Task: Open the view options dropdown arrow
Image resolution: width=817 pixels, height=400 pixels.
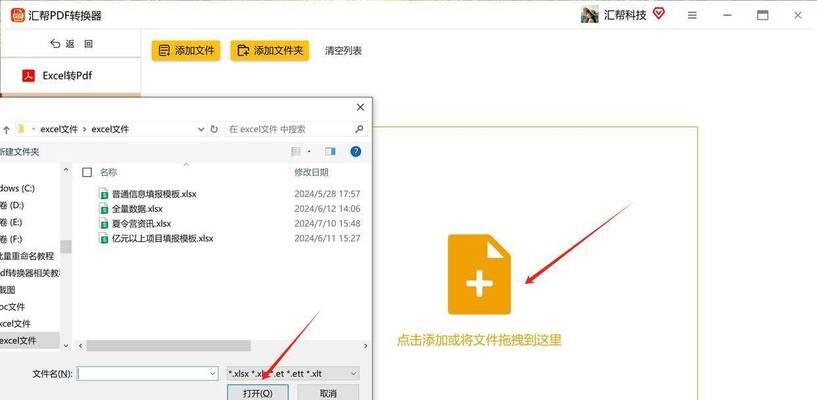Action: click(x=309, y=152)
